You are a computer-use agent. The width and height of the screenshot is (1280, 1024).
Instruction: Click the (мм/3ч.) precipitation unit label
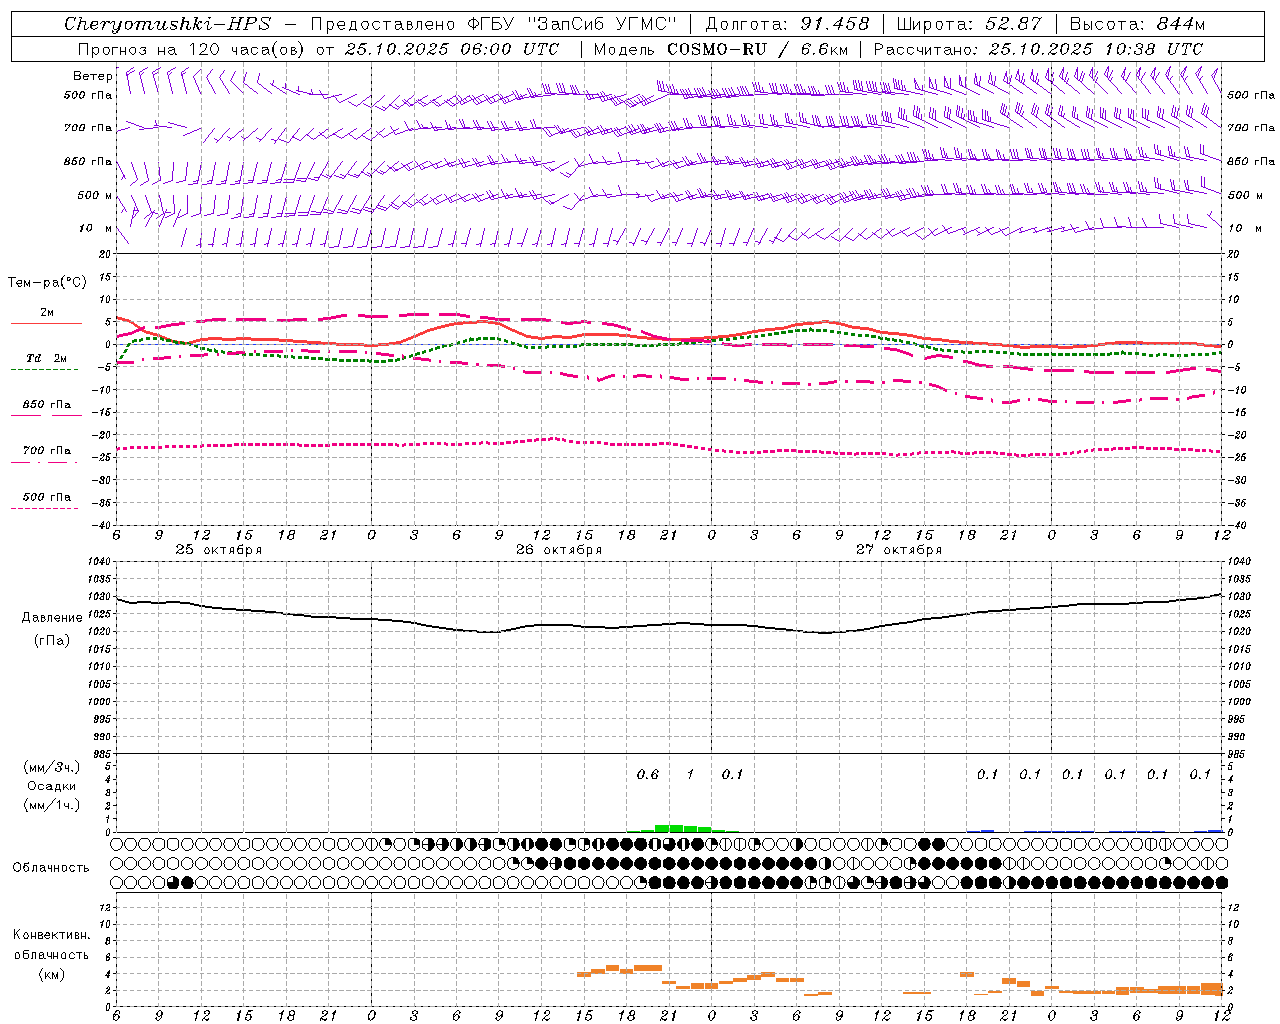tap(52, 767)
